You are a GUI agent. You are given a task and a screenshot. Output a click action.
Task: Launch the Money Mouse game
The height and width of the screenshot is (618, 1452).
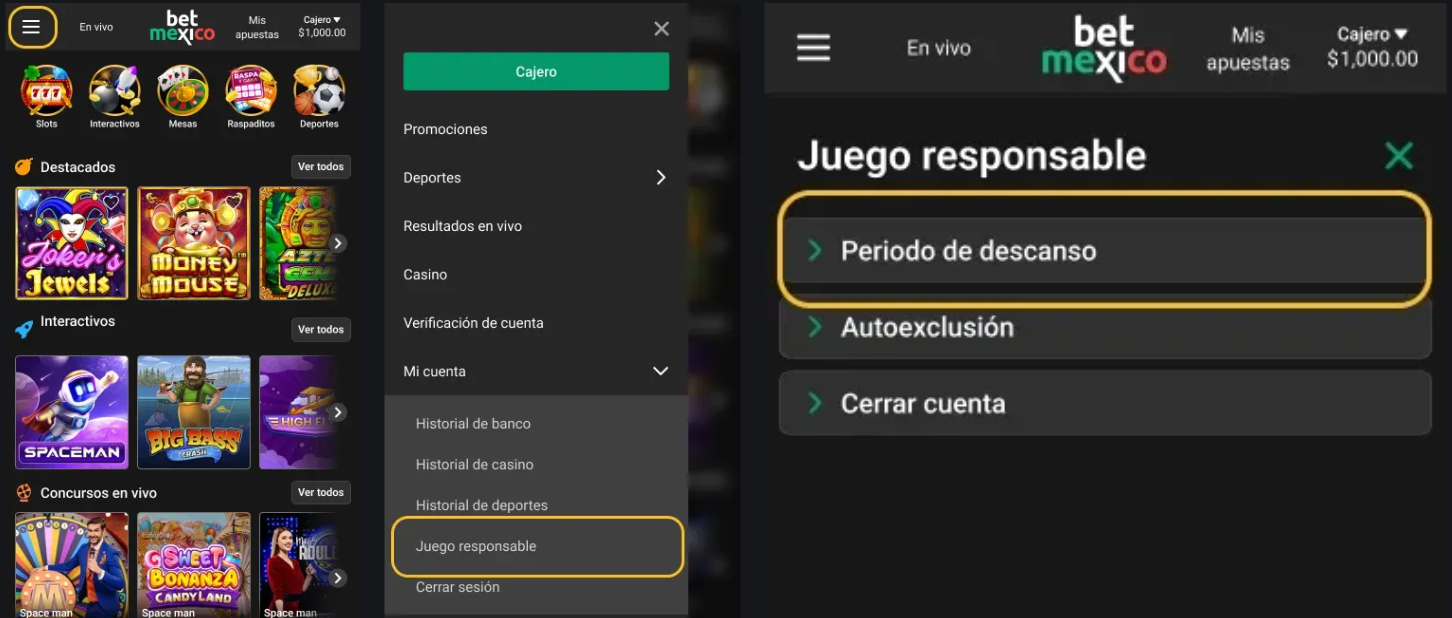point(194,243)
